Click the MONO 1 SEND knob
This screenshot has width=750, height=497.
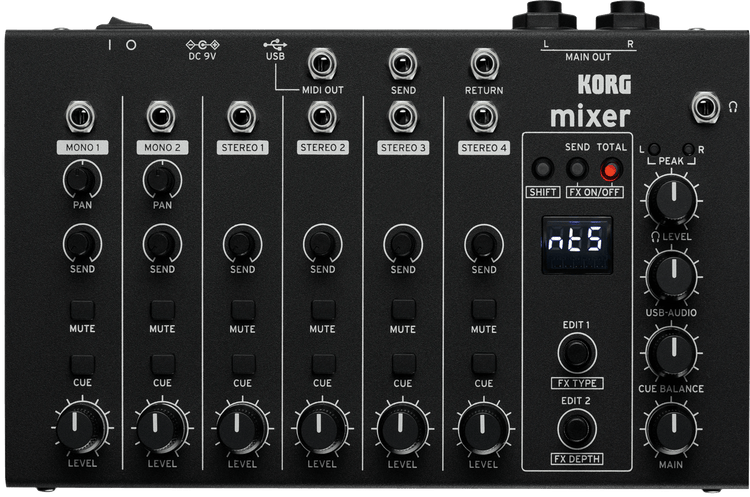pyautogui.click(x=81, y=243)
